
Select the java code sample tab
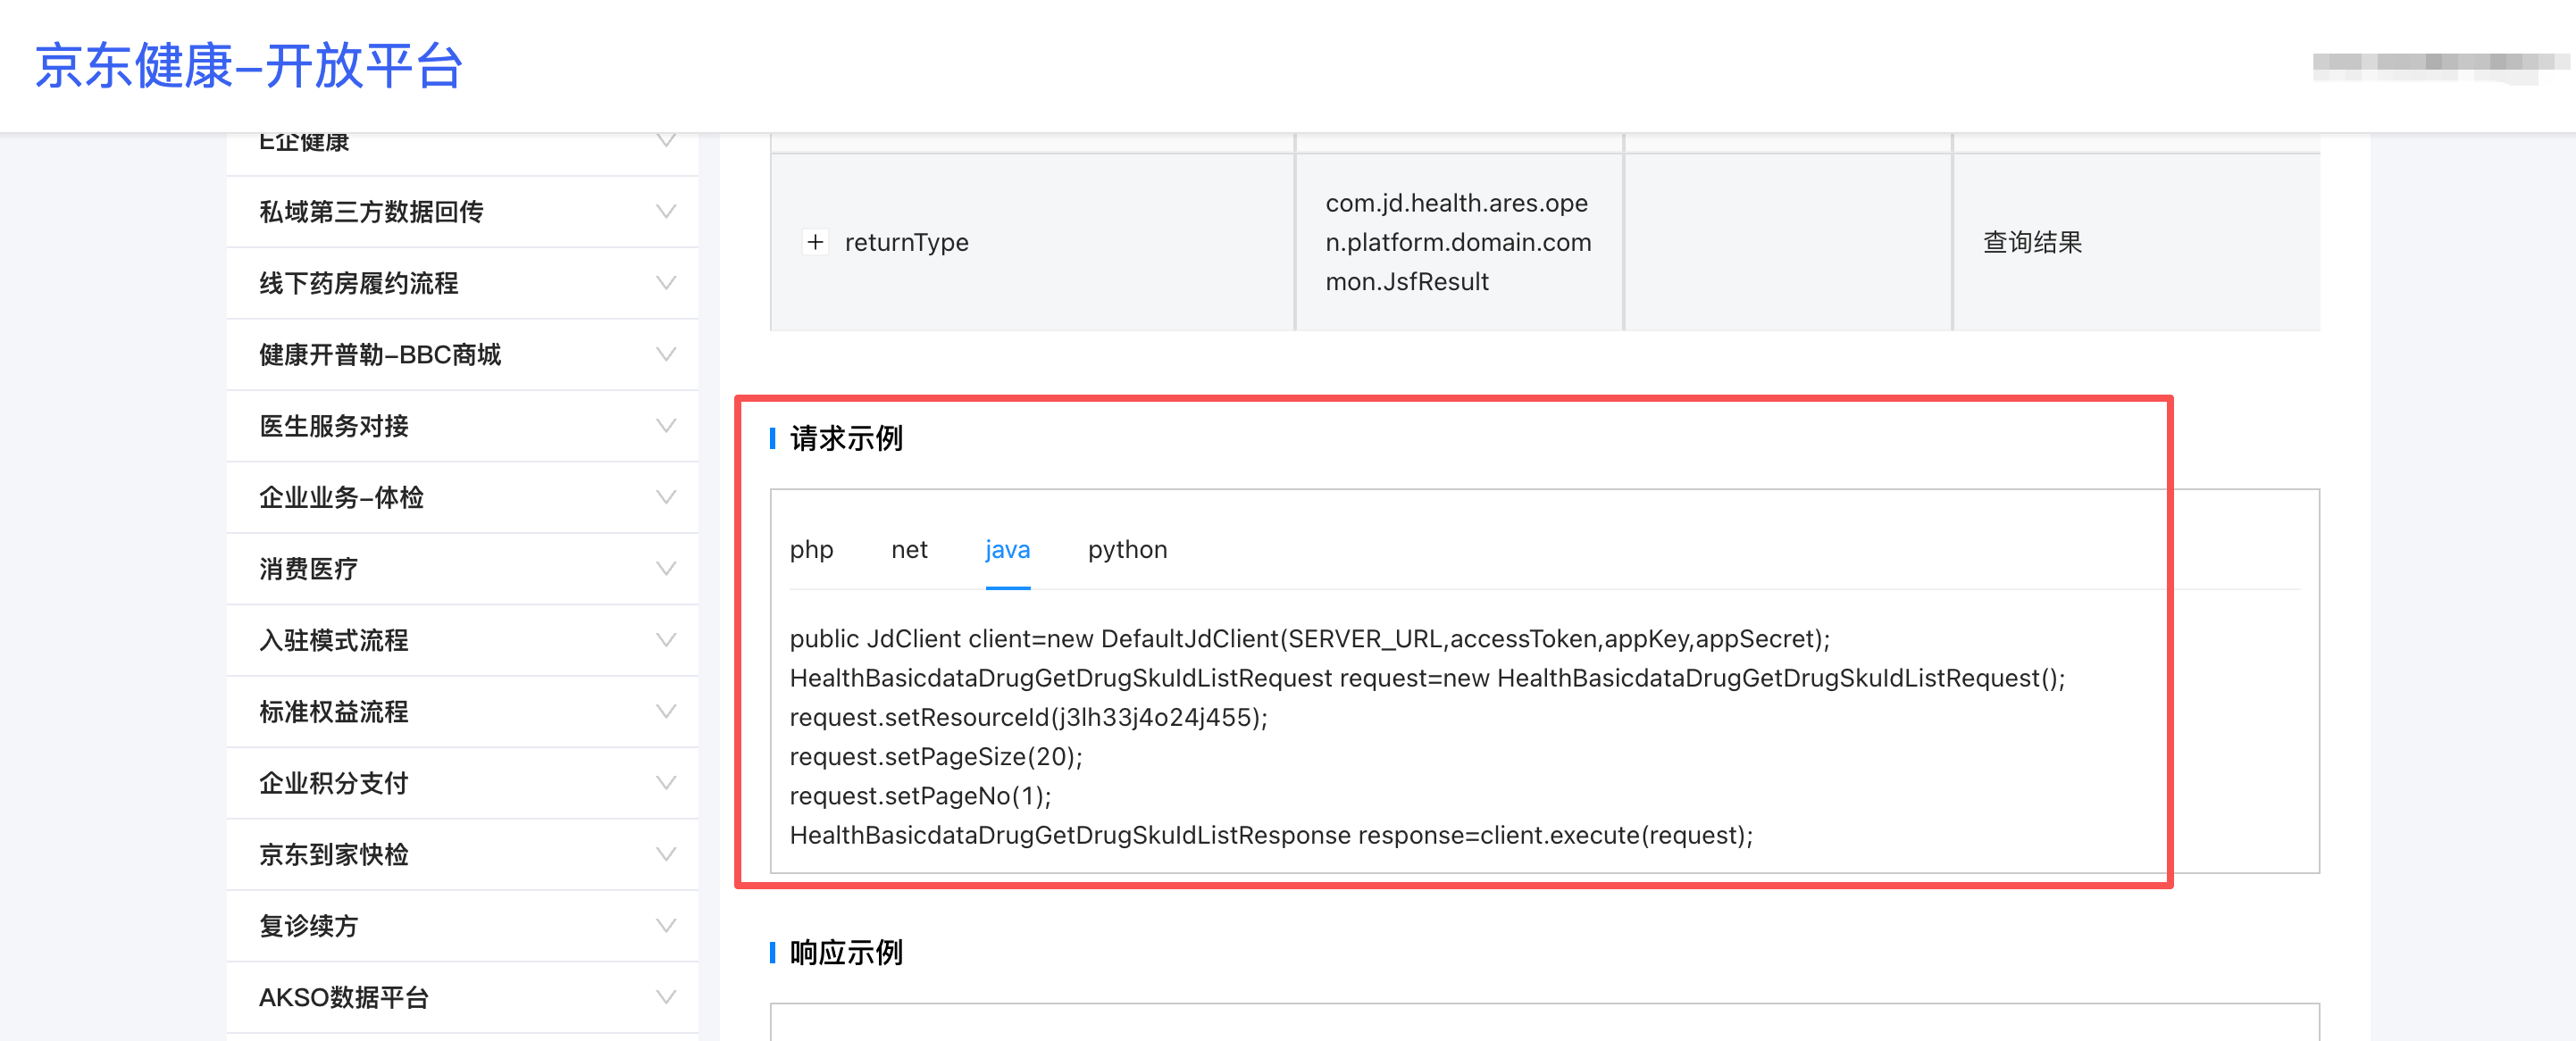point(1006,549)
